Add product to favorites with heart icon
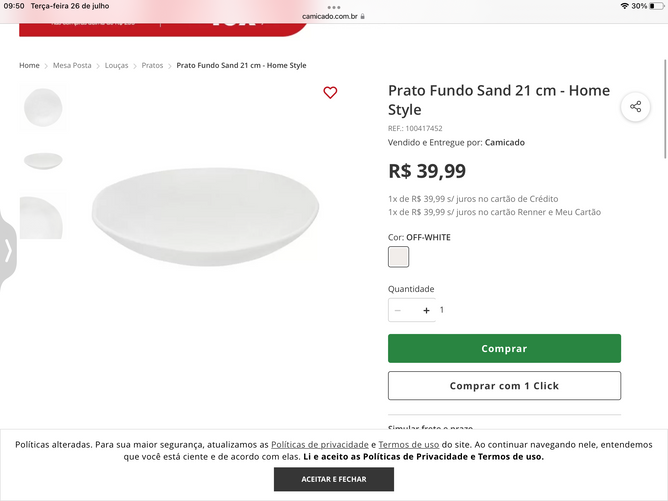 tap(330, 93)
